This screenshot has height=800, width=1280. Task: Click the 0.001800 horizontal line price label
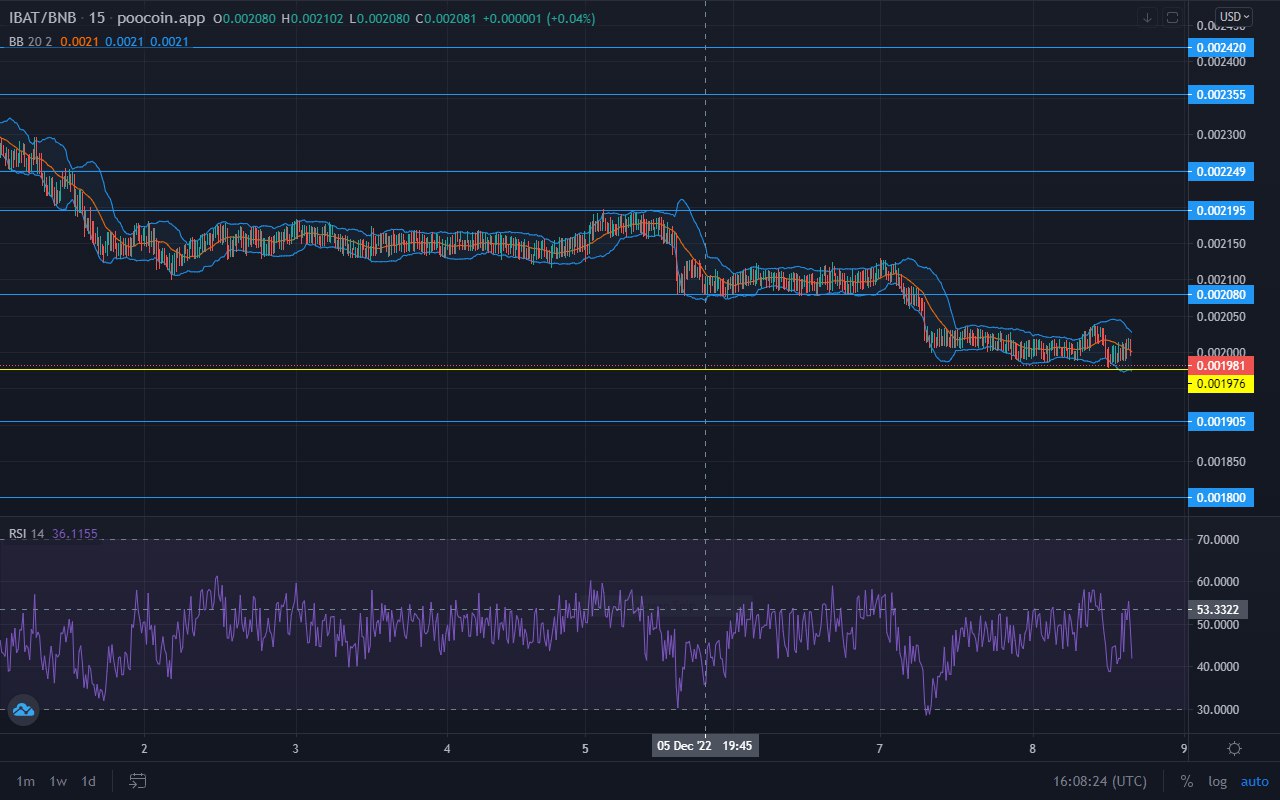[1220, 497]
